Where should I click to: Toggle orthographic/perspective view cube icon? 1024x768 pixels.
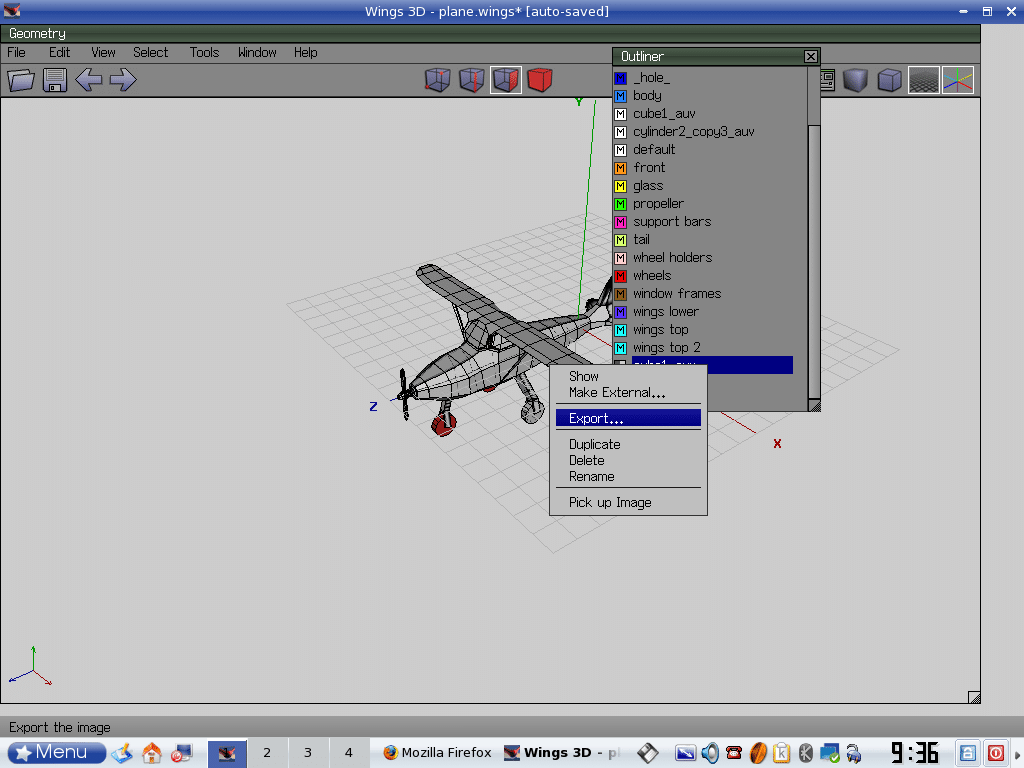pos(888,80)
